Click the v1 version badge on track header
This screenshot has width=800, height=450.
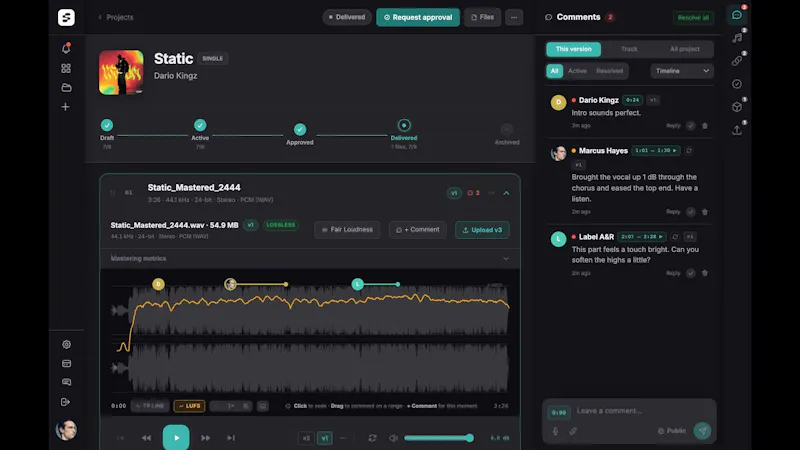pyautogui.click(x=454, y=193)
